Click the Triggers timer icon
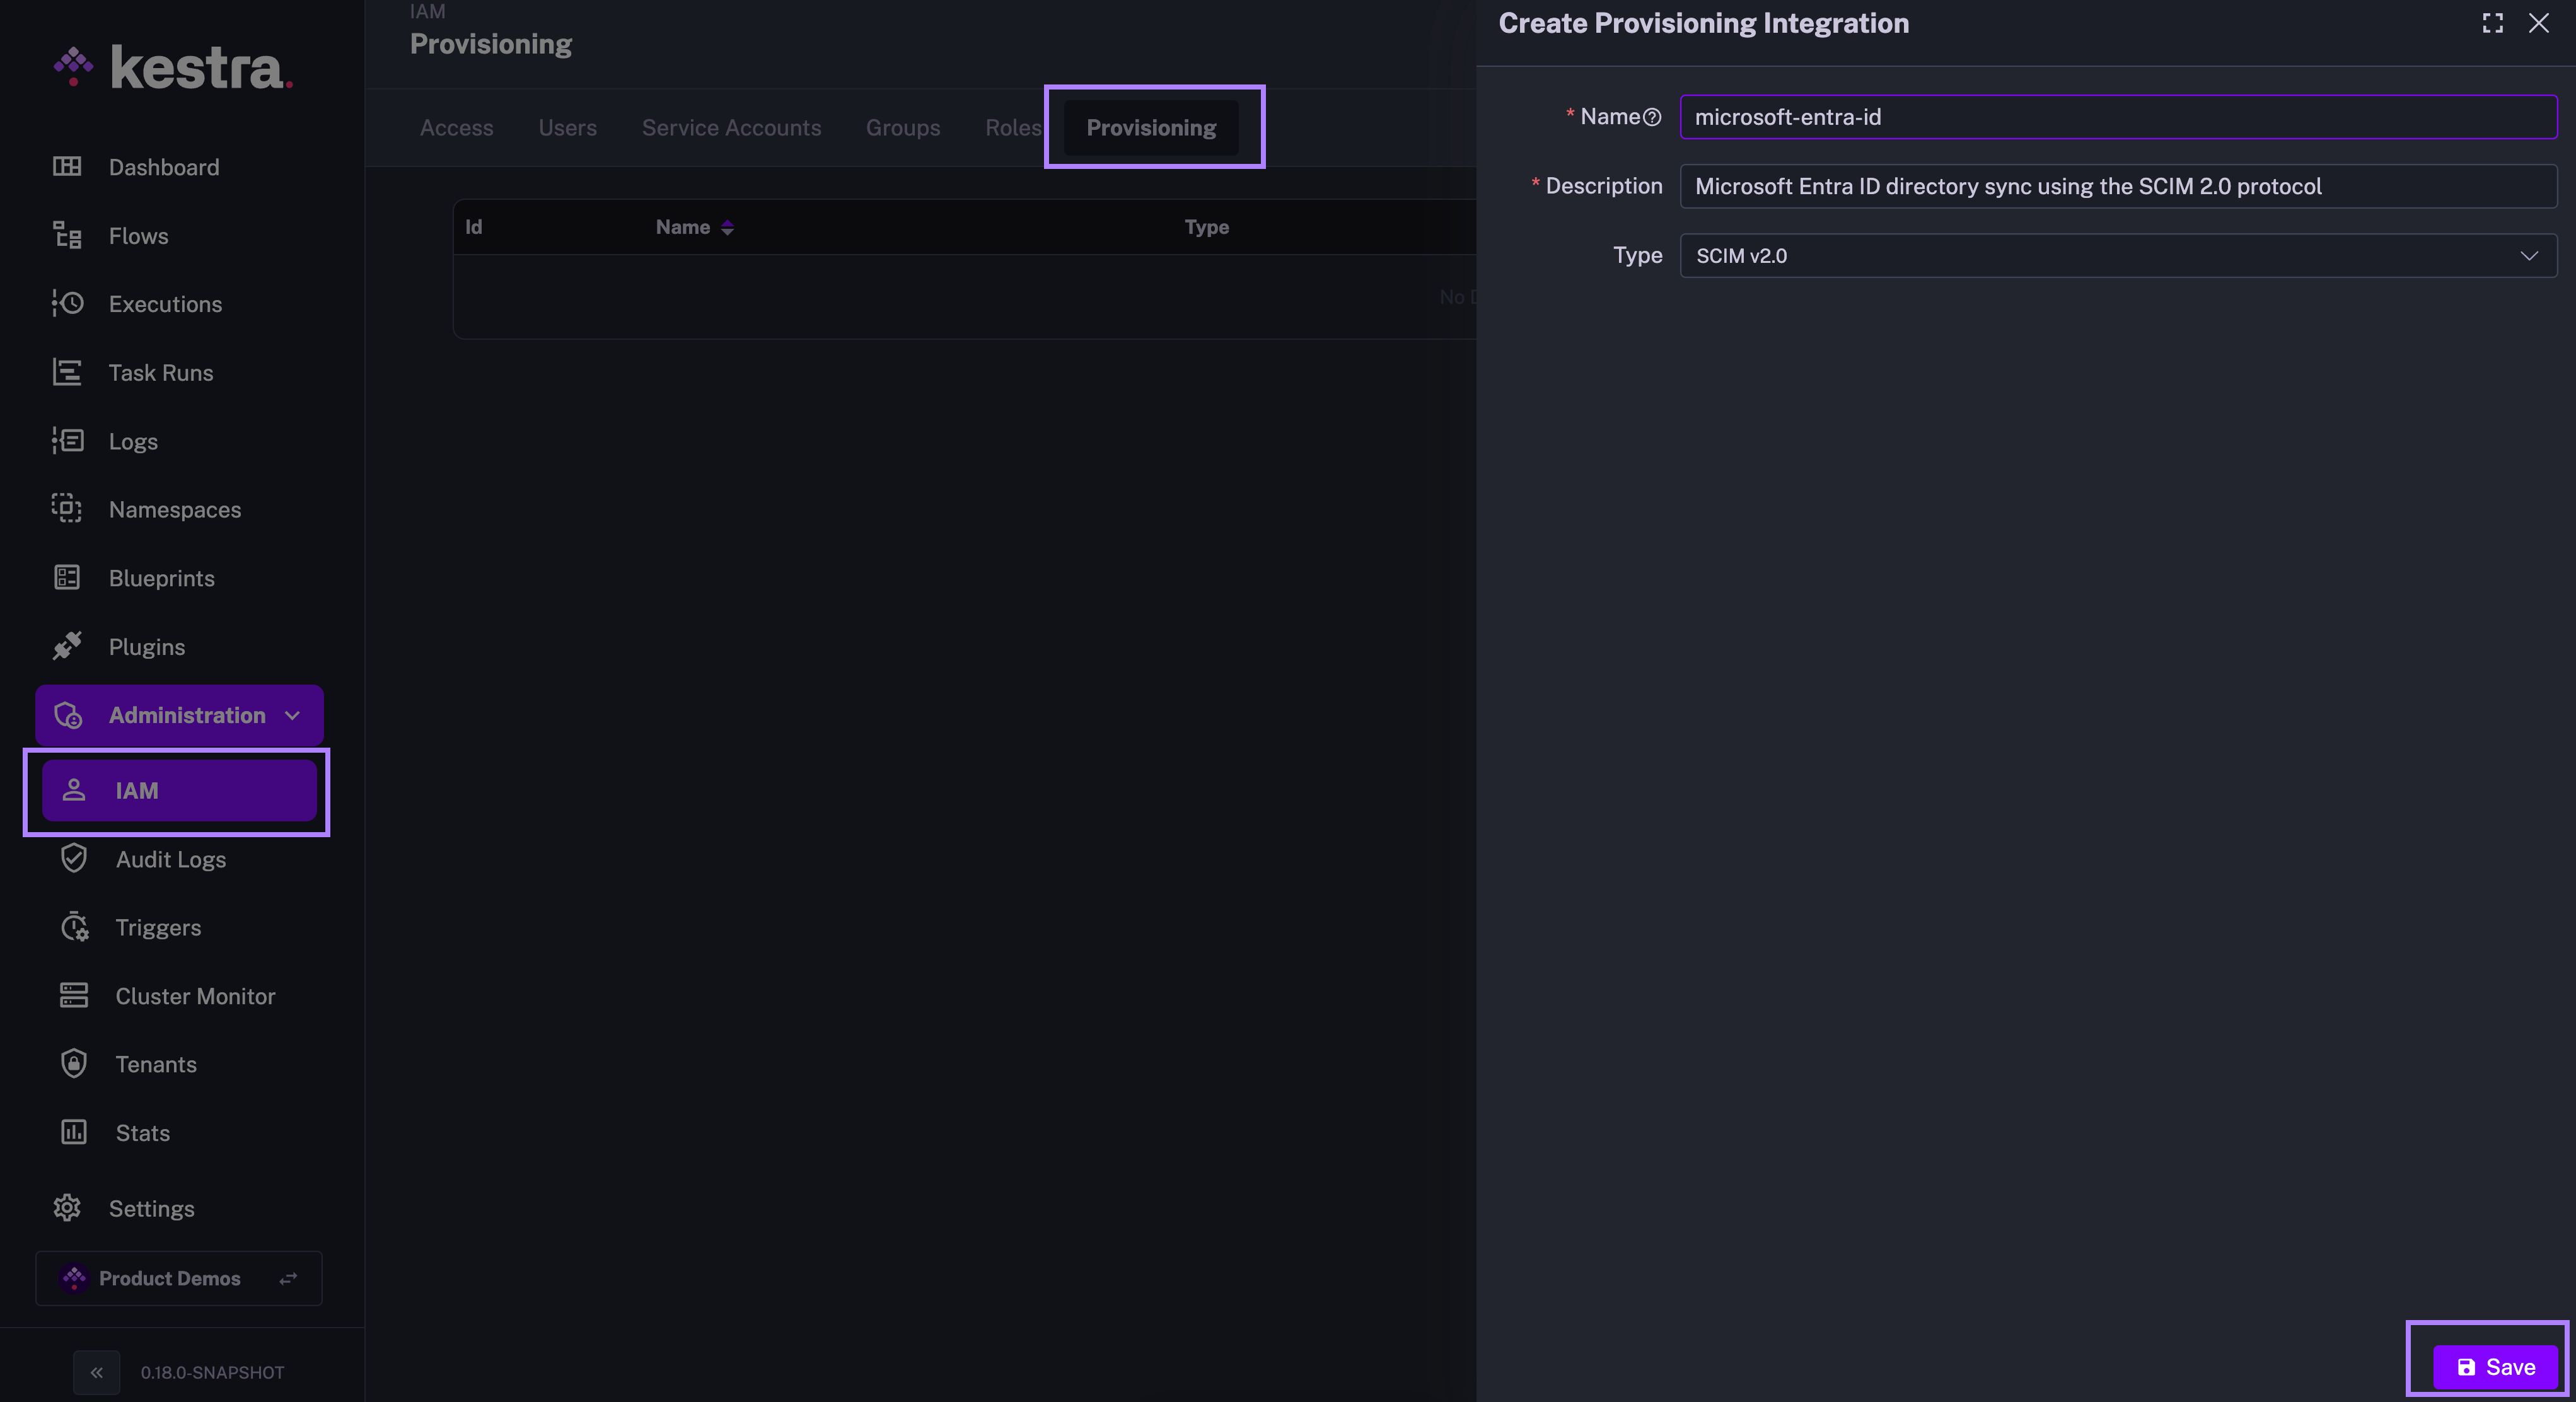Image resolution: width=2576 pixels, height=1402 pixels. click(x=74, y=927)
